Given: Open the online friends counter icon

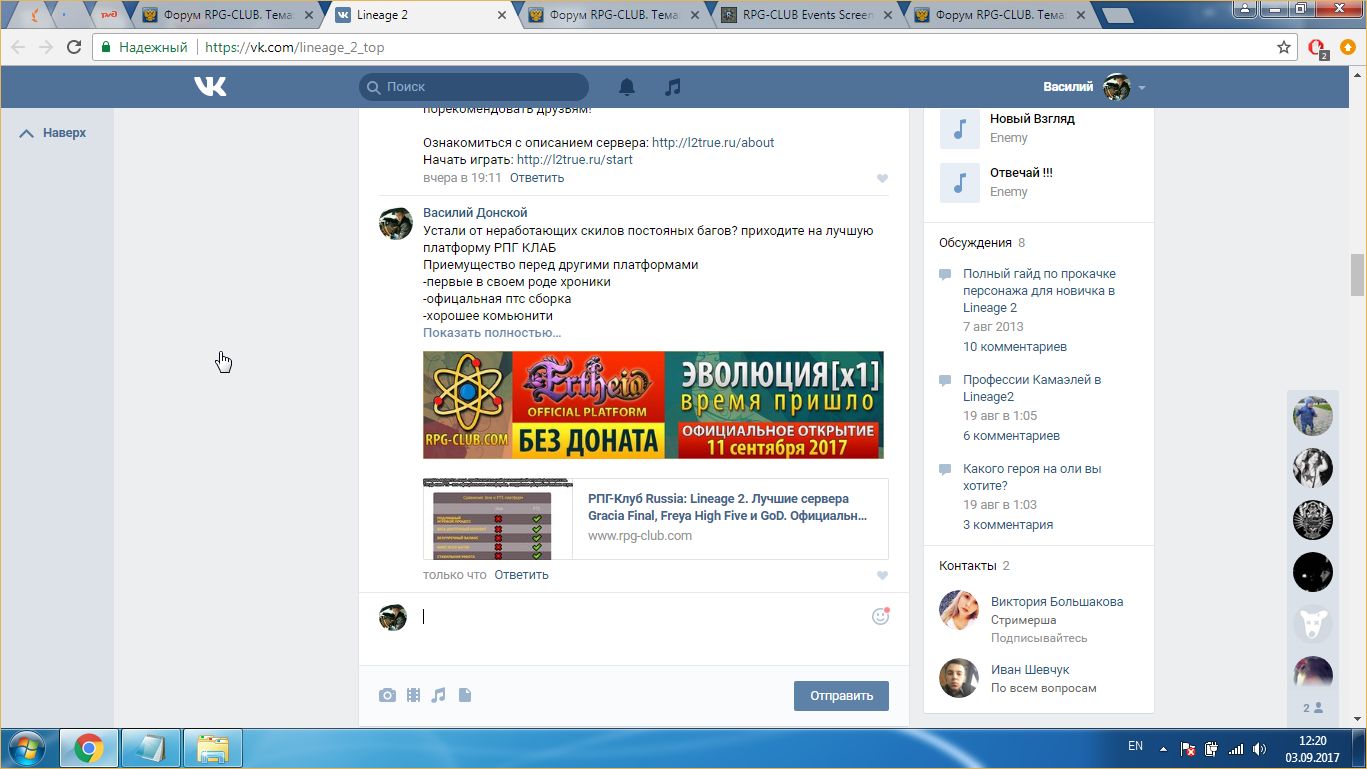Looking at the screenshot, I should point(1312,708).
